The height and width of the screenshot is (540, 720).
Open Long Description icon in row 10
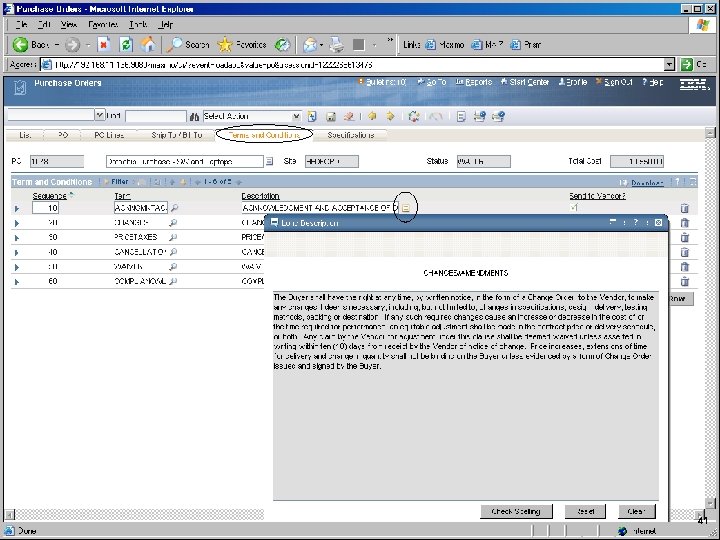(x=405, y=208)
